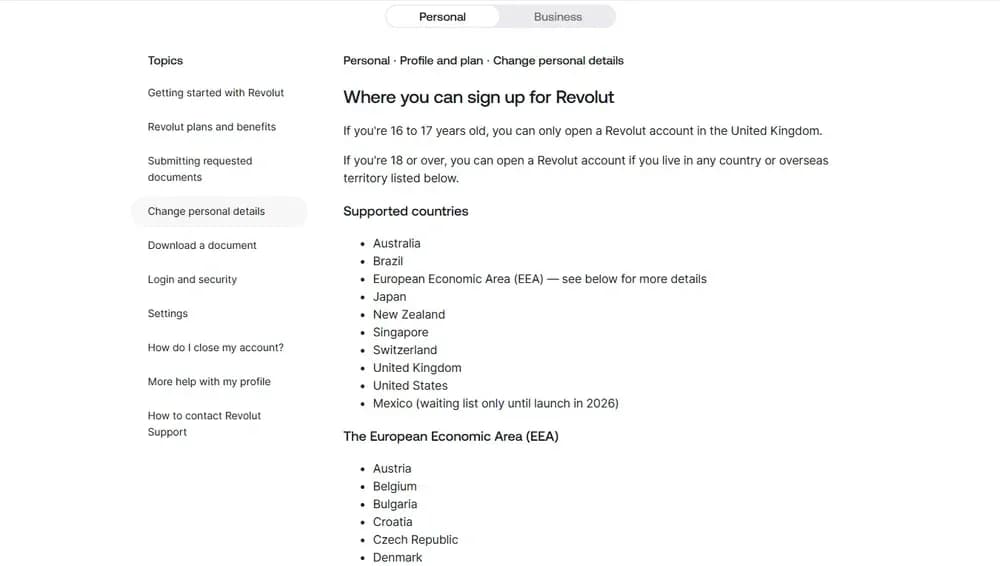Click the Mexico waiting list entry
This screenshot has height=566, width=1000.
(495, 404)
